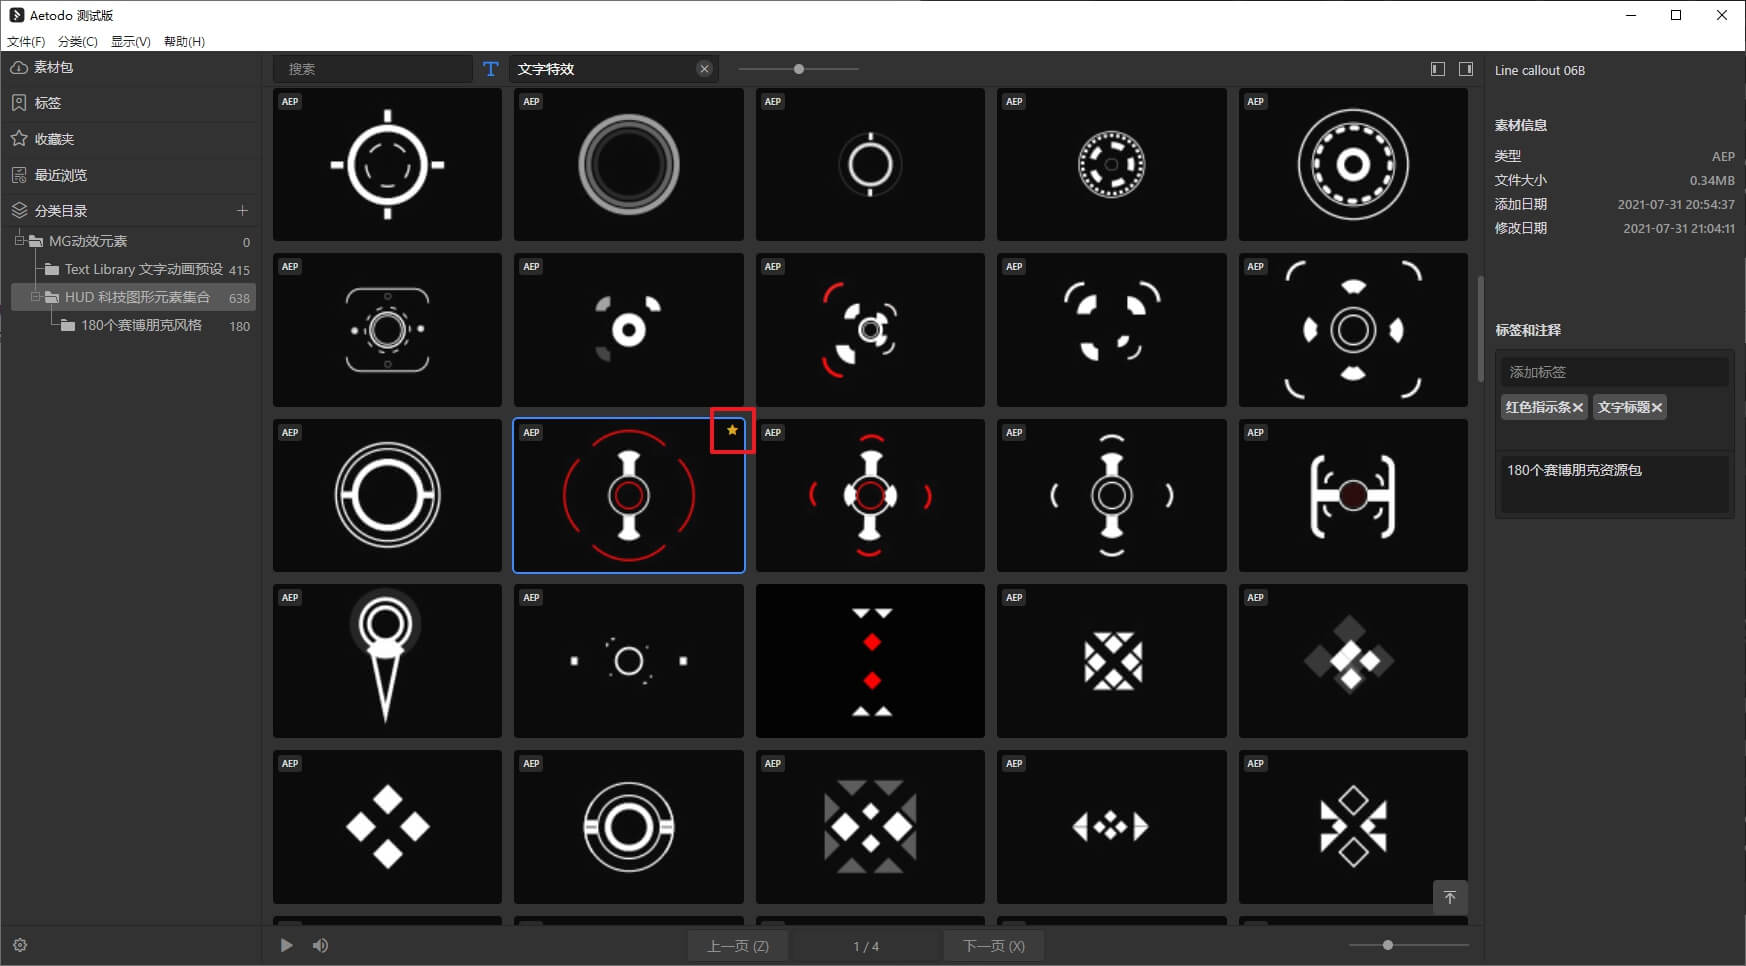1746x966 pixels.
Task: Toggle the favorite star on selected thumbnail
Action: point(732,430)
